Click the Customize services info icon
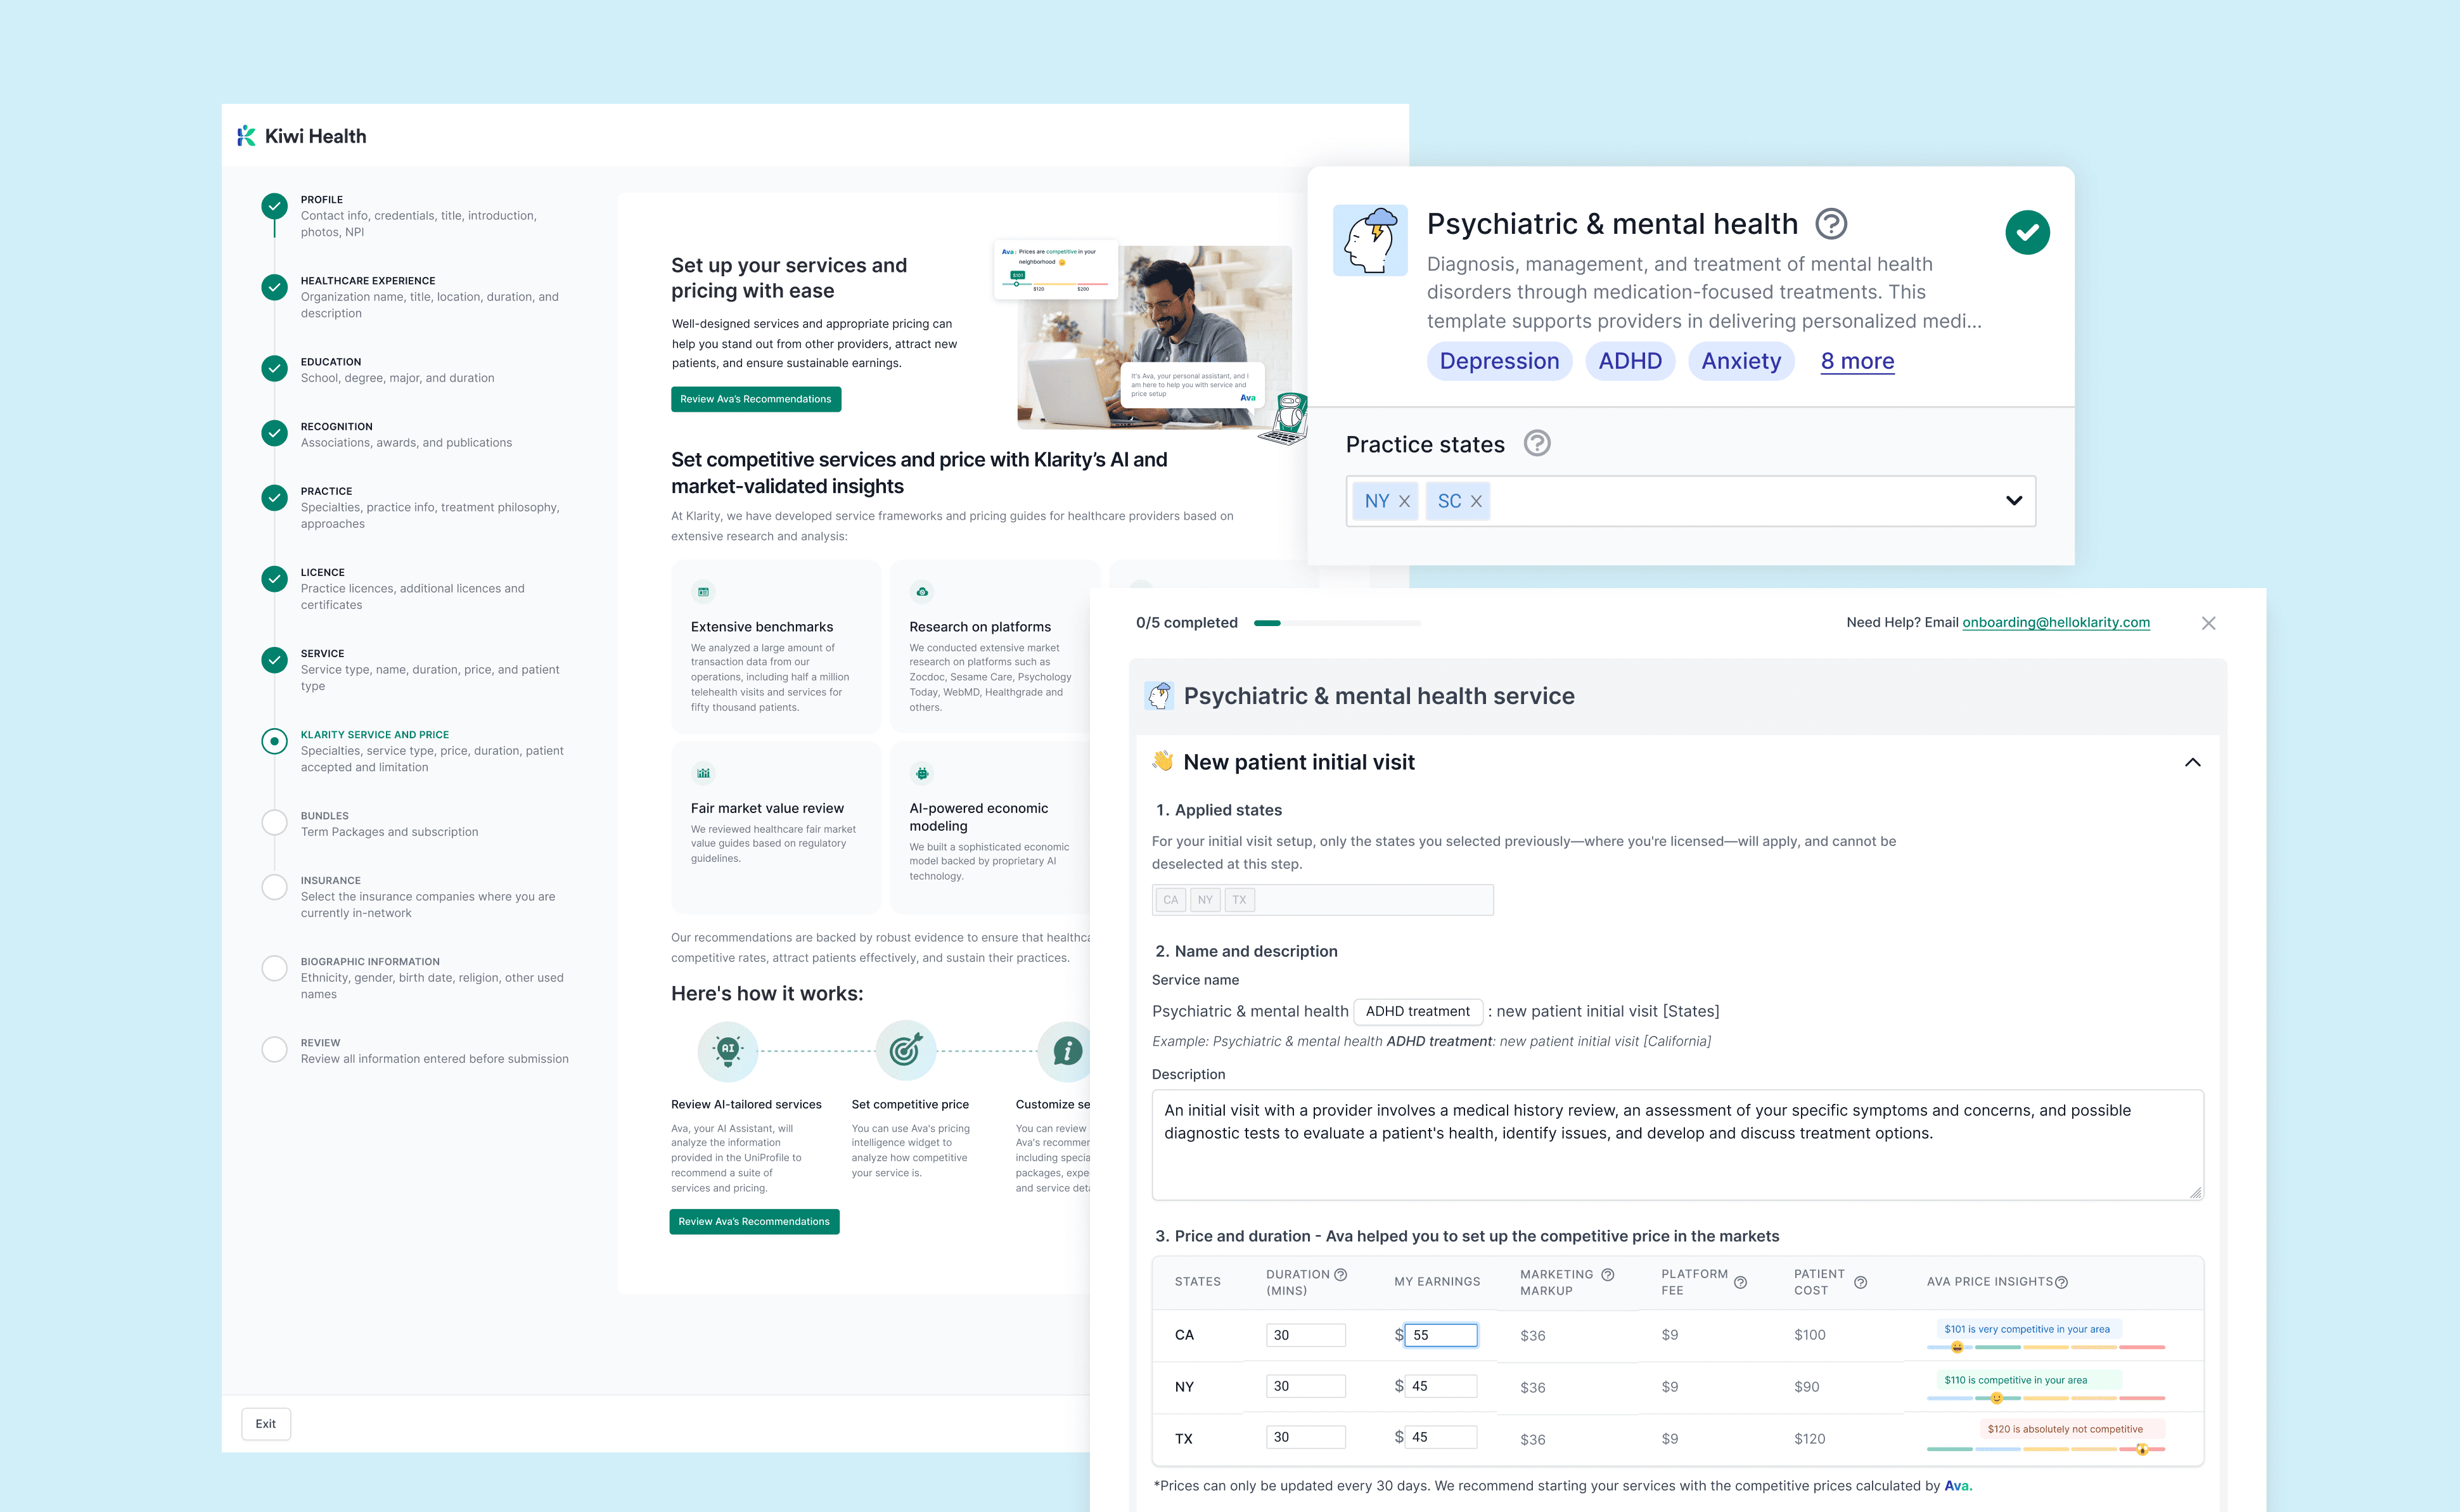The width and height of the screenshot is (2460, 1512). tap(1067, 1051)
